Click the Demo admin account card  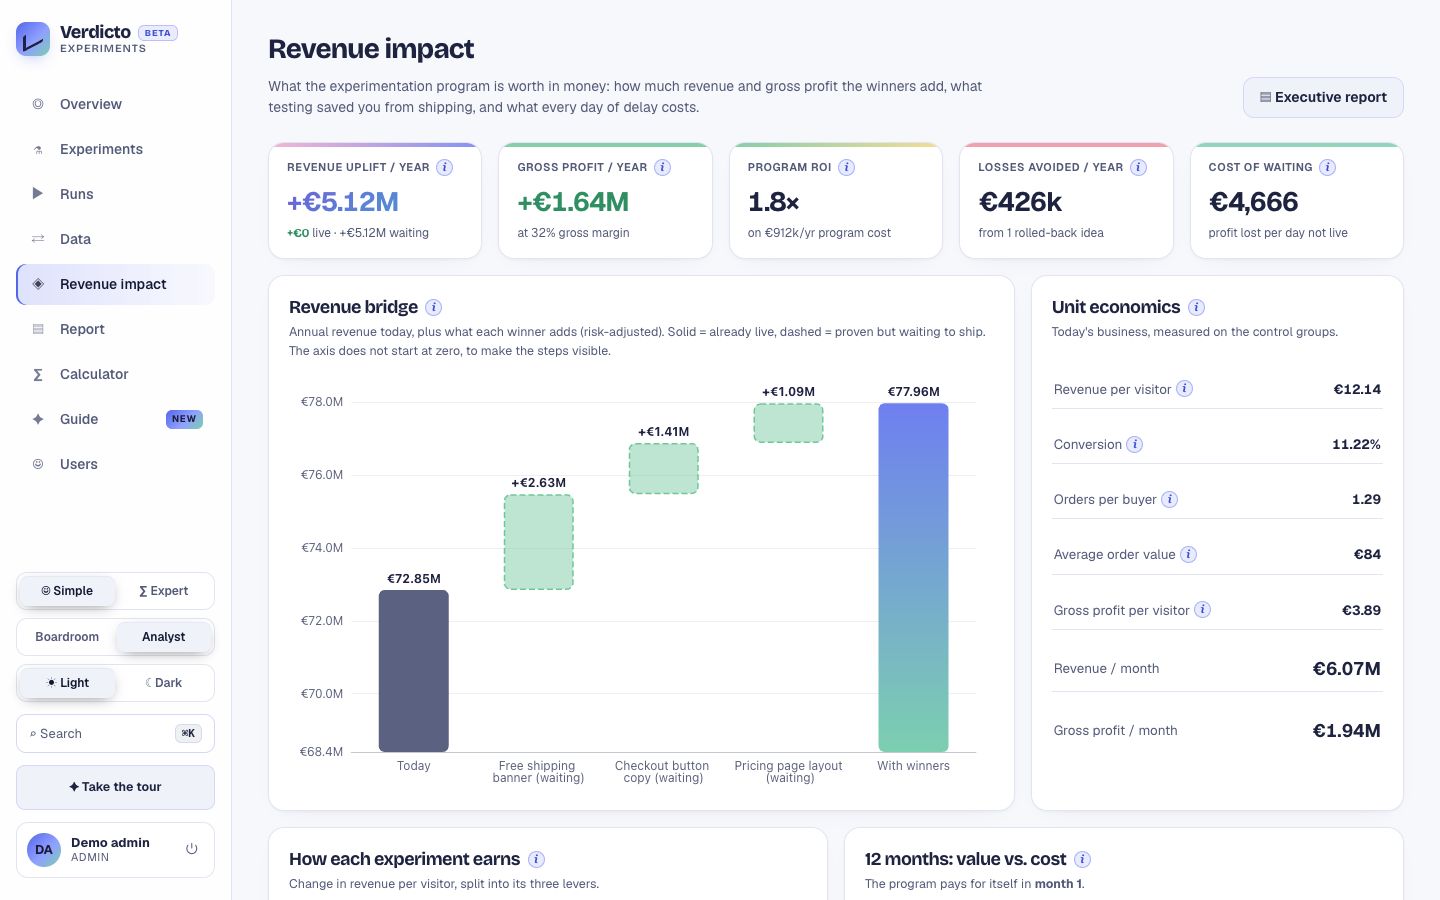point(115,850)
